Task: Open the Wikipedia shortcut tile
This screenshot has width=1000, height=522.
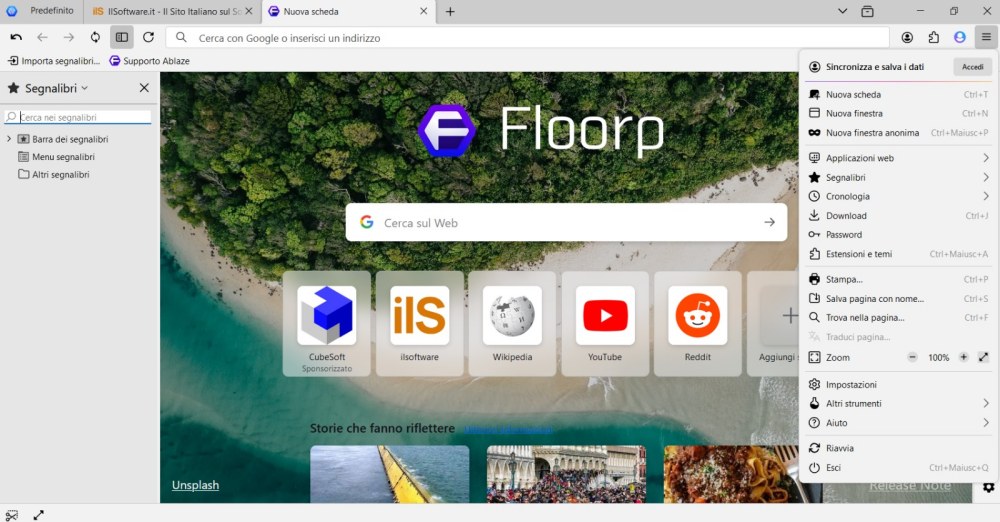Action: [512, 324]
